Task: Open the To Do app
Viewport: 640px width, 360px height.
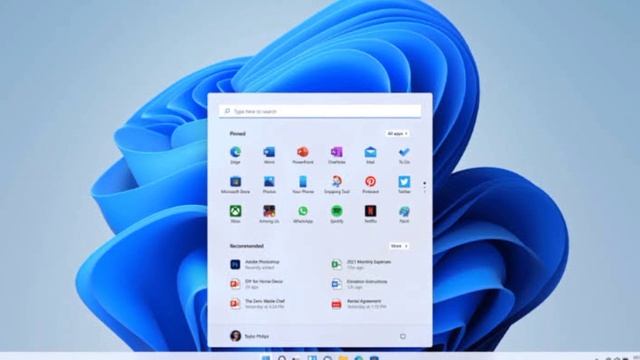Action: 404,155
